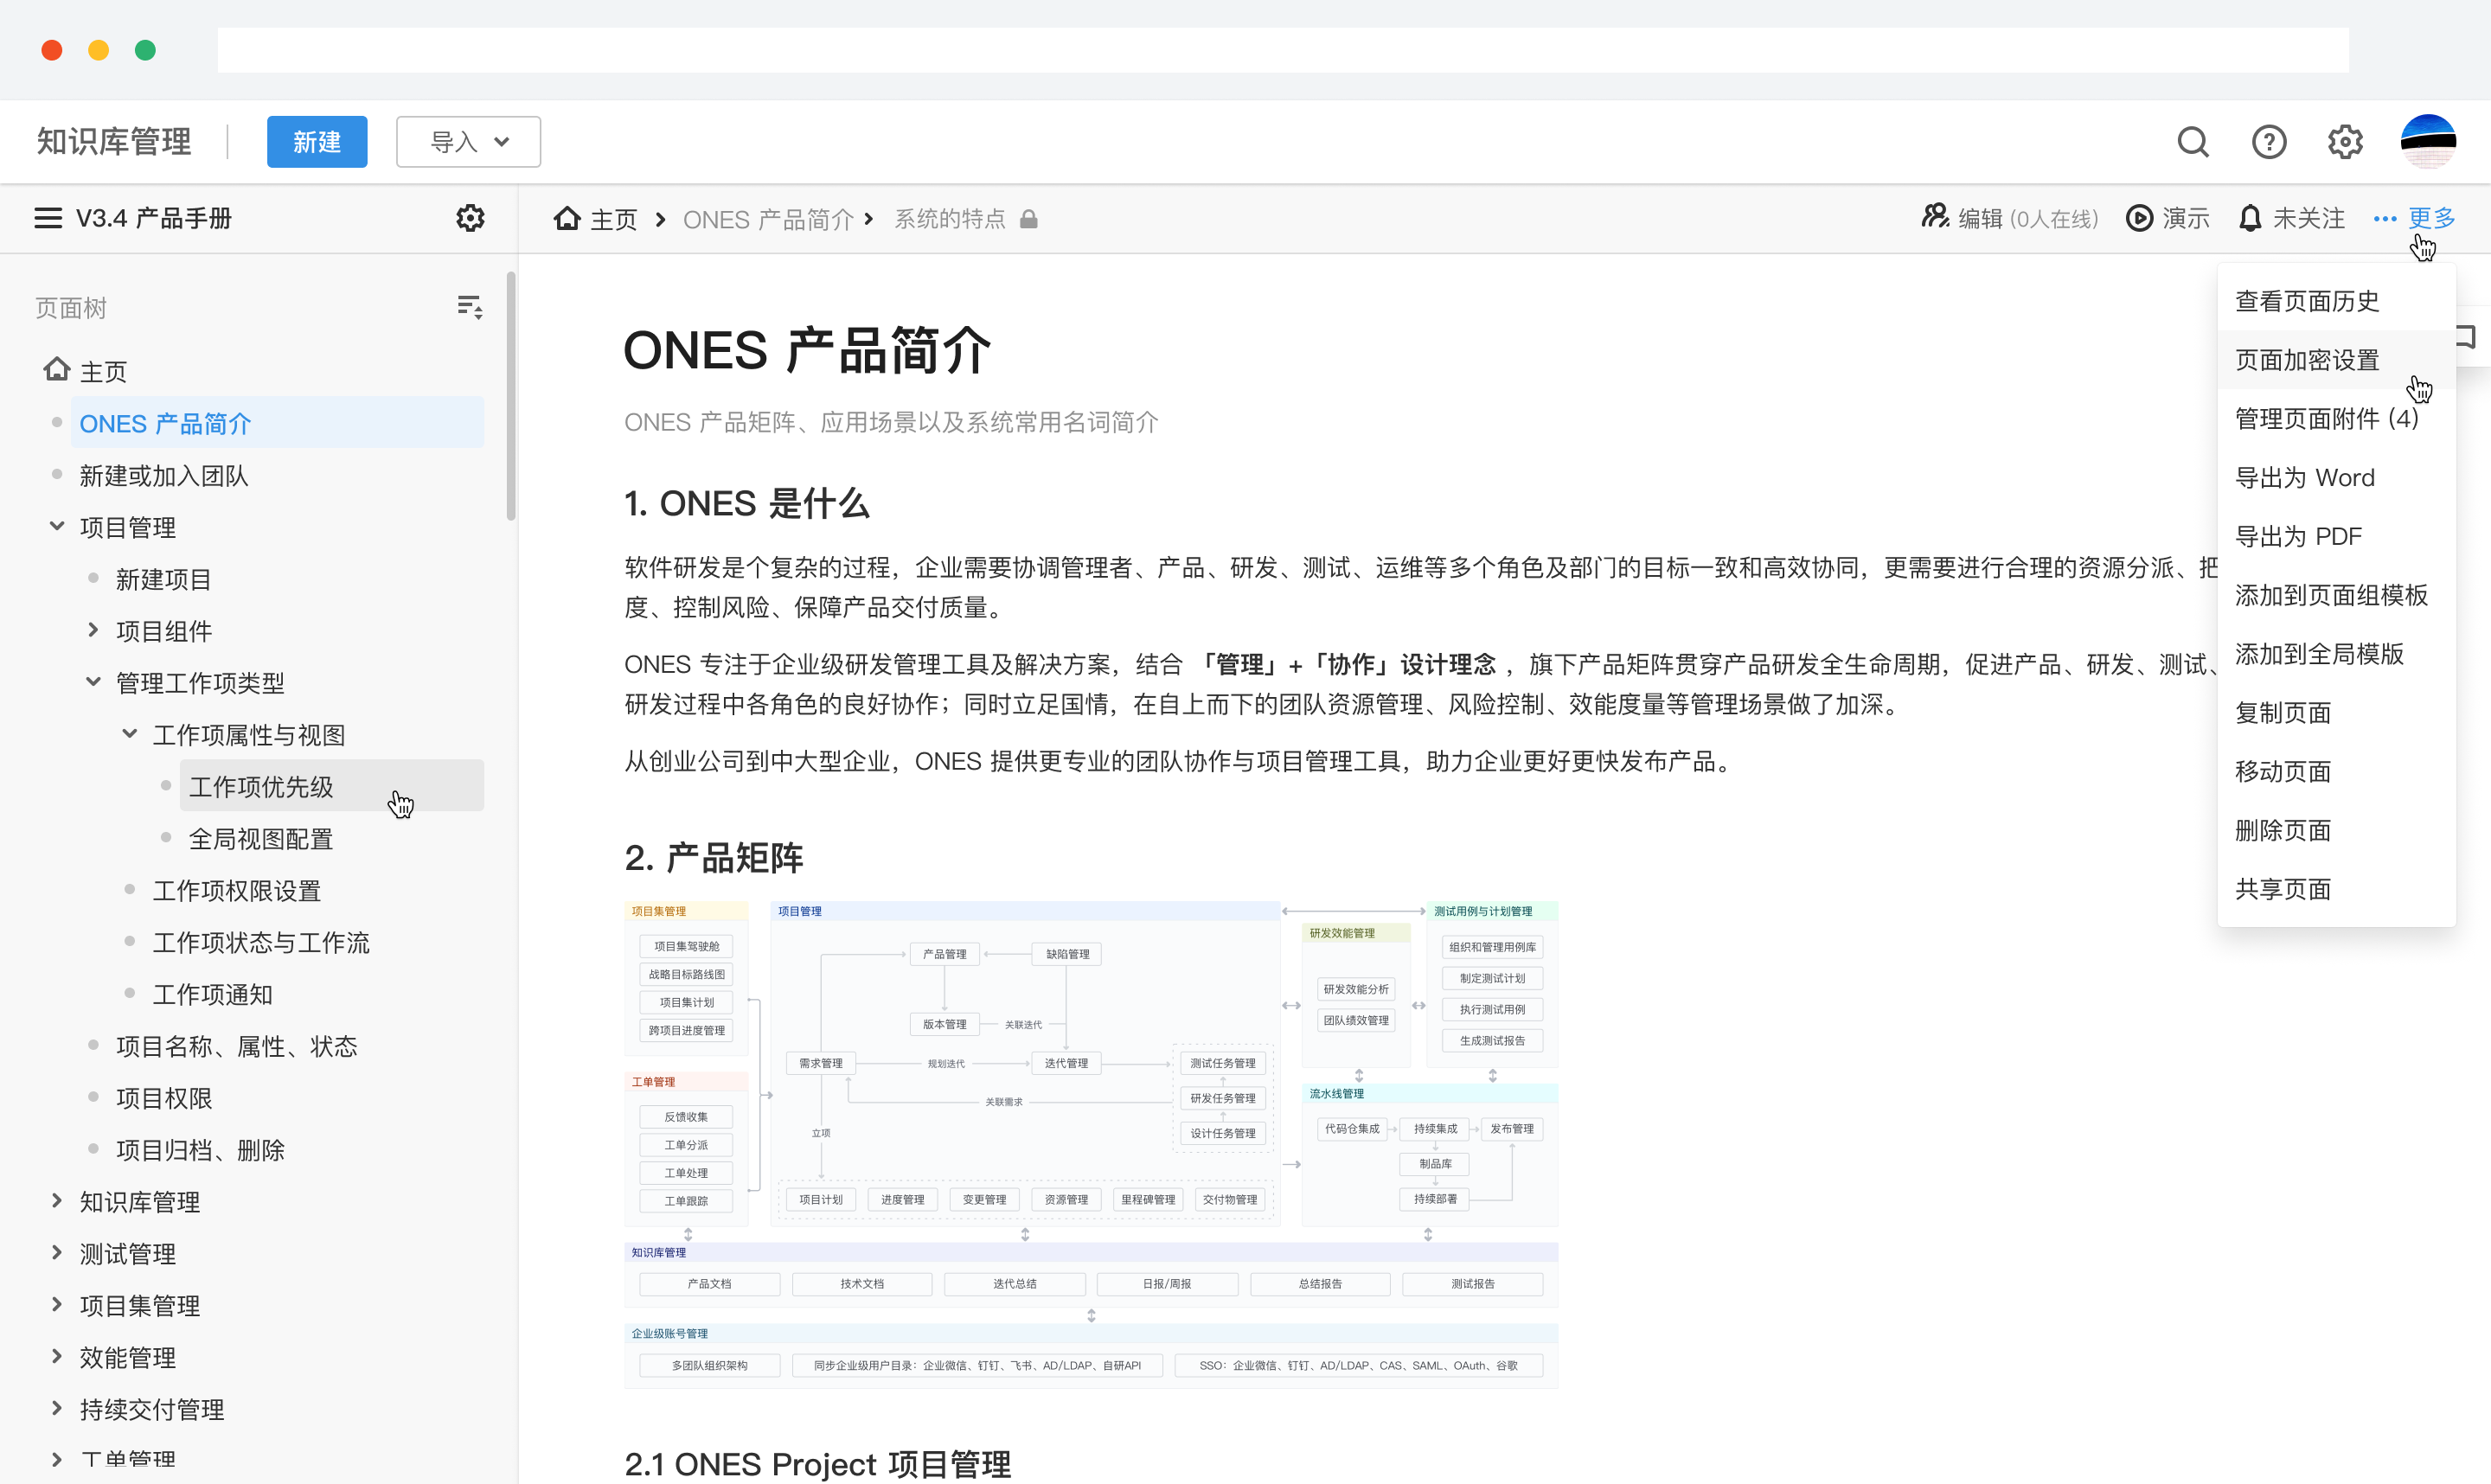
Task: Click the home icon in the breadcrumb
Action: [x=567, y=218]
